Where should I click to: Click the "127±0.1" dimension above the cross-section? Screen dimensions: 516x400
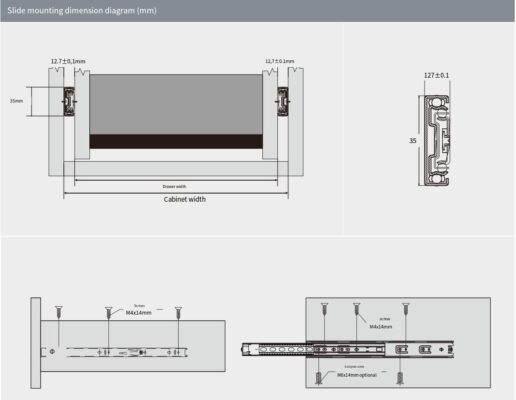436,75
